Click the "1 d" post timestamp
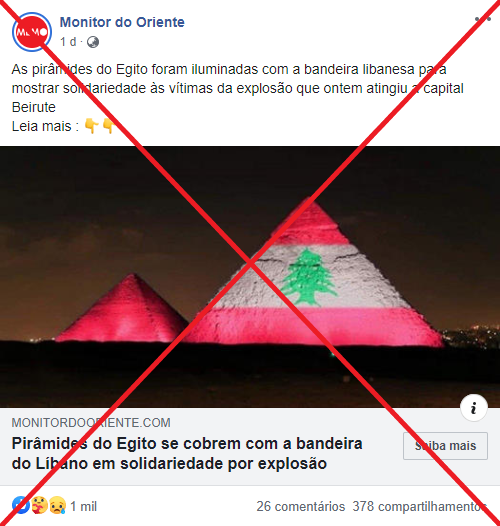This screenshot has height=526, width=500. (68, 42)
